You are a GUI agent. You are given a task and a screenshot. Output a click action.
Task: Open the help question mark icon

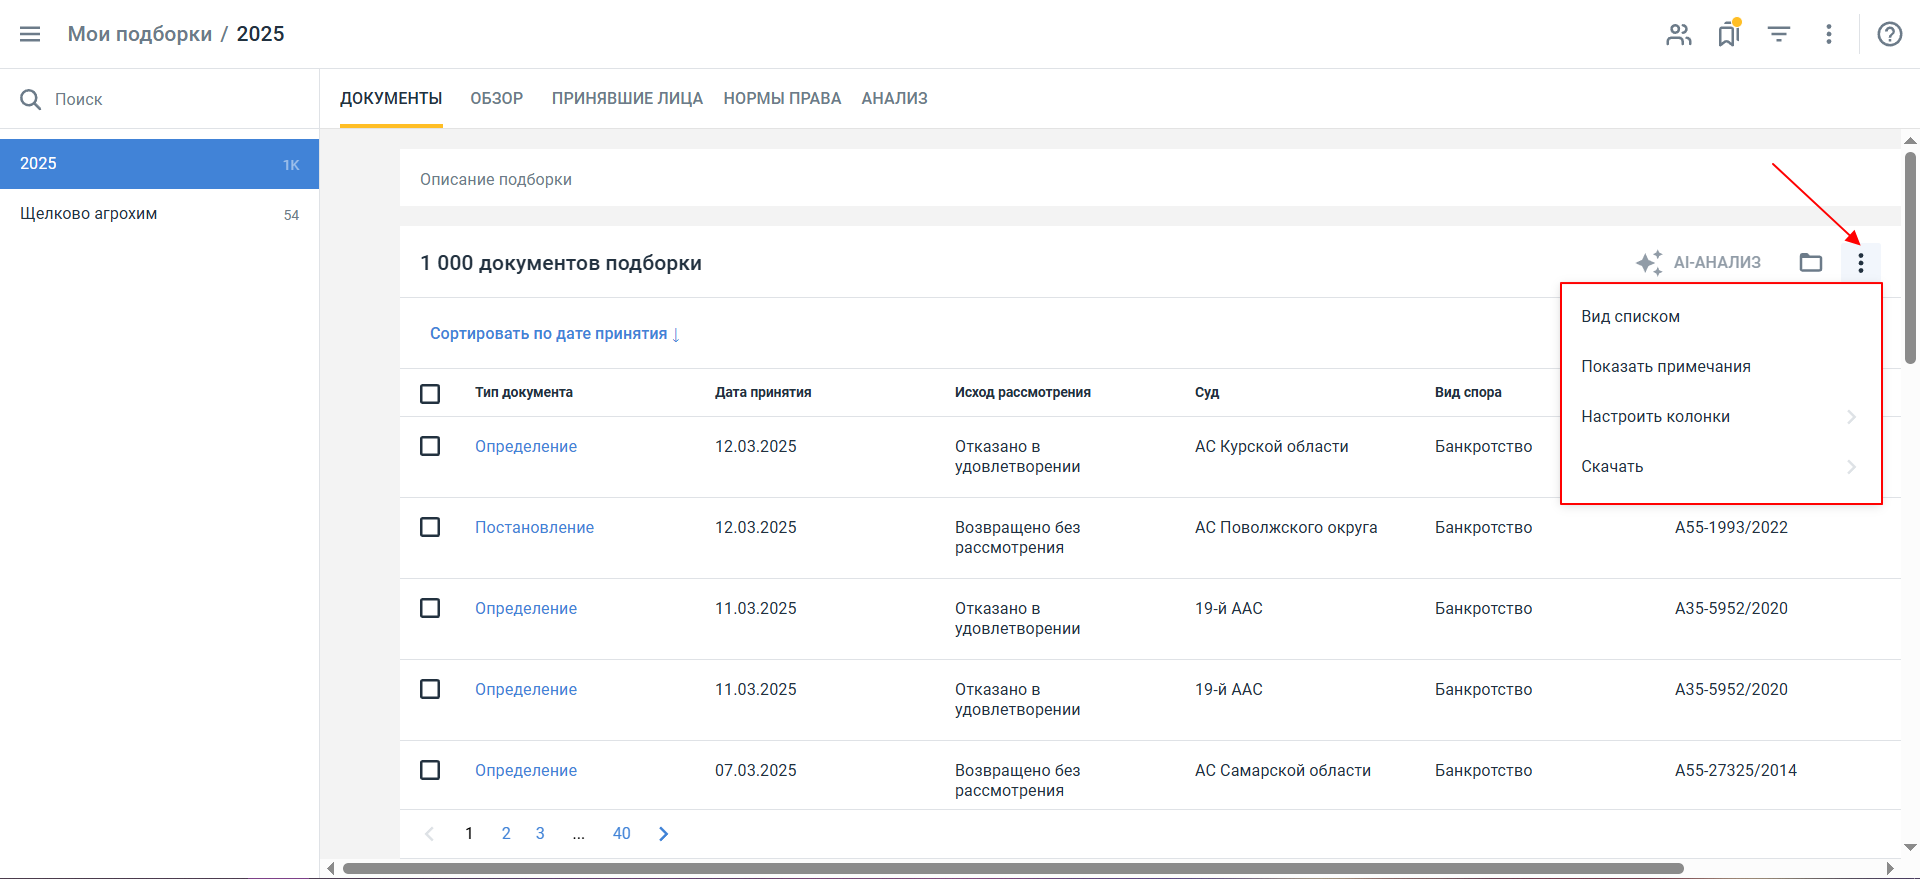click(1889, 34)
